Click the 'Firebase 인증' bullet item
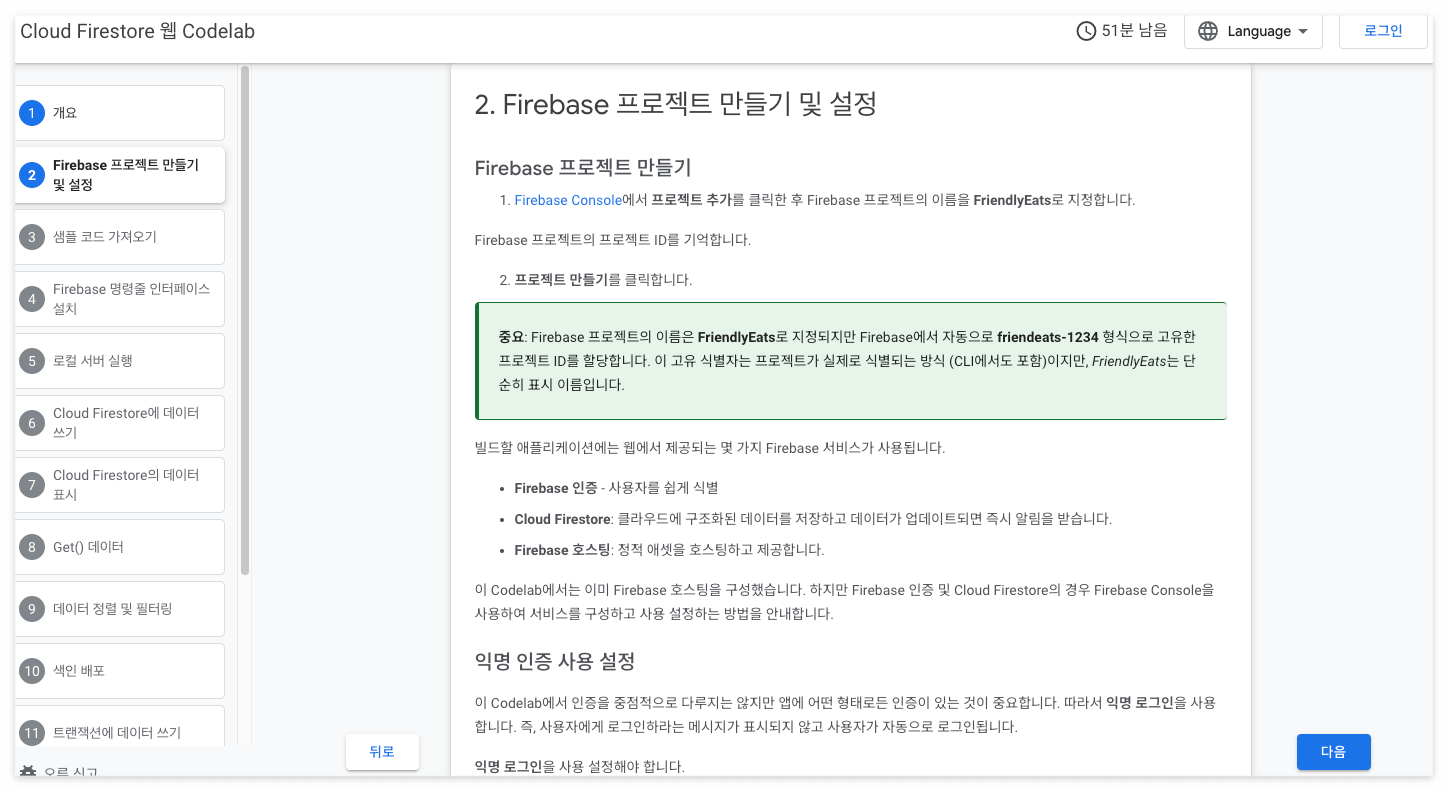This screenshot has width=1448, height=791. click(x=617, y=488)
